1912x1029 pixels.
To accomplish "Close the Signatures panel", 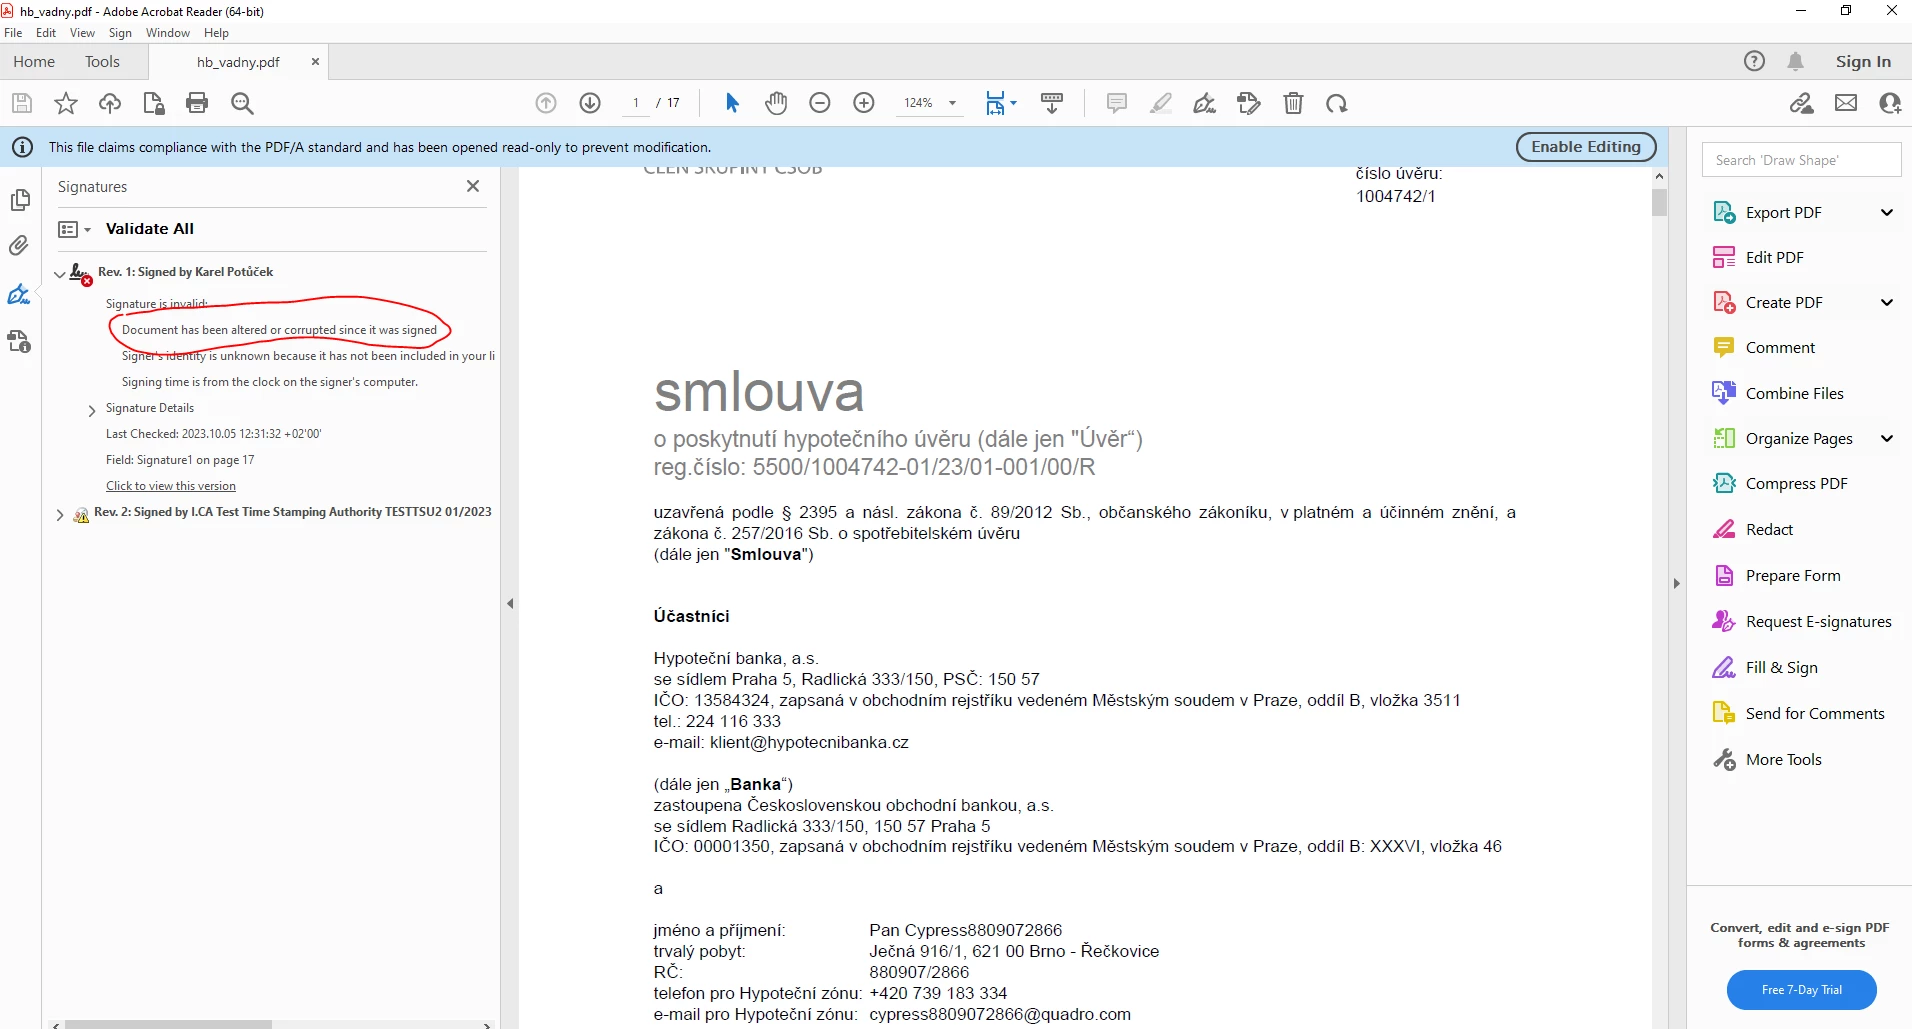I will [473, 186].
